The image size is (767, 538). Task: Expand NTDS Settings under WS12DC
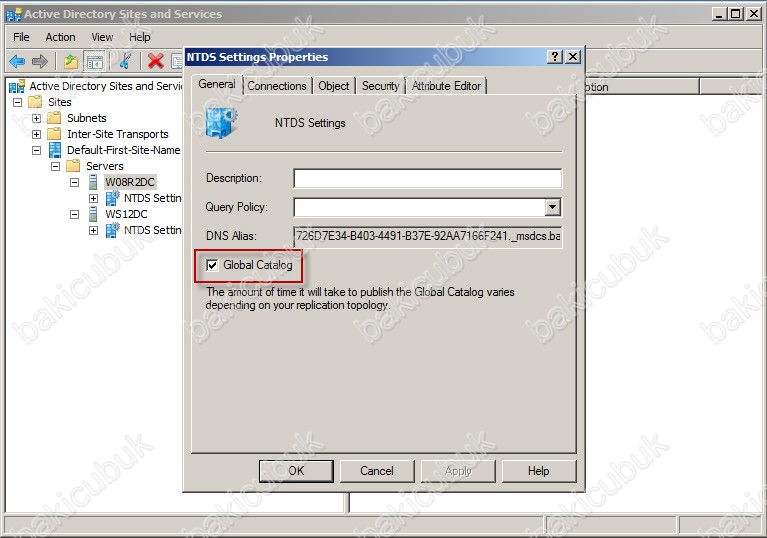(93, 230)
